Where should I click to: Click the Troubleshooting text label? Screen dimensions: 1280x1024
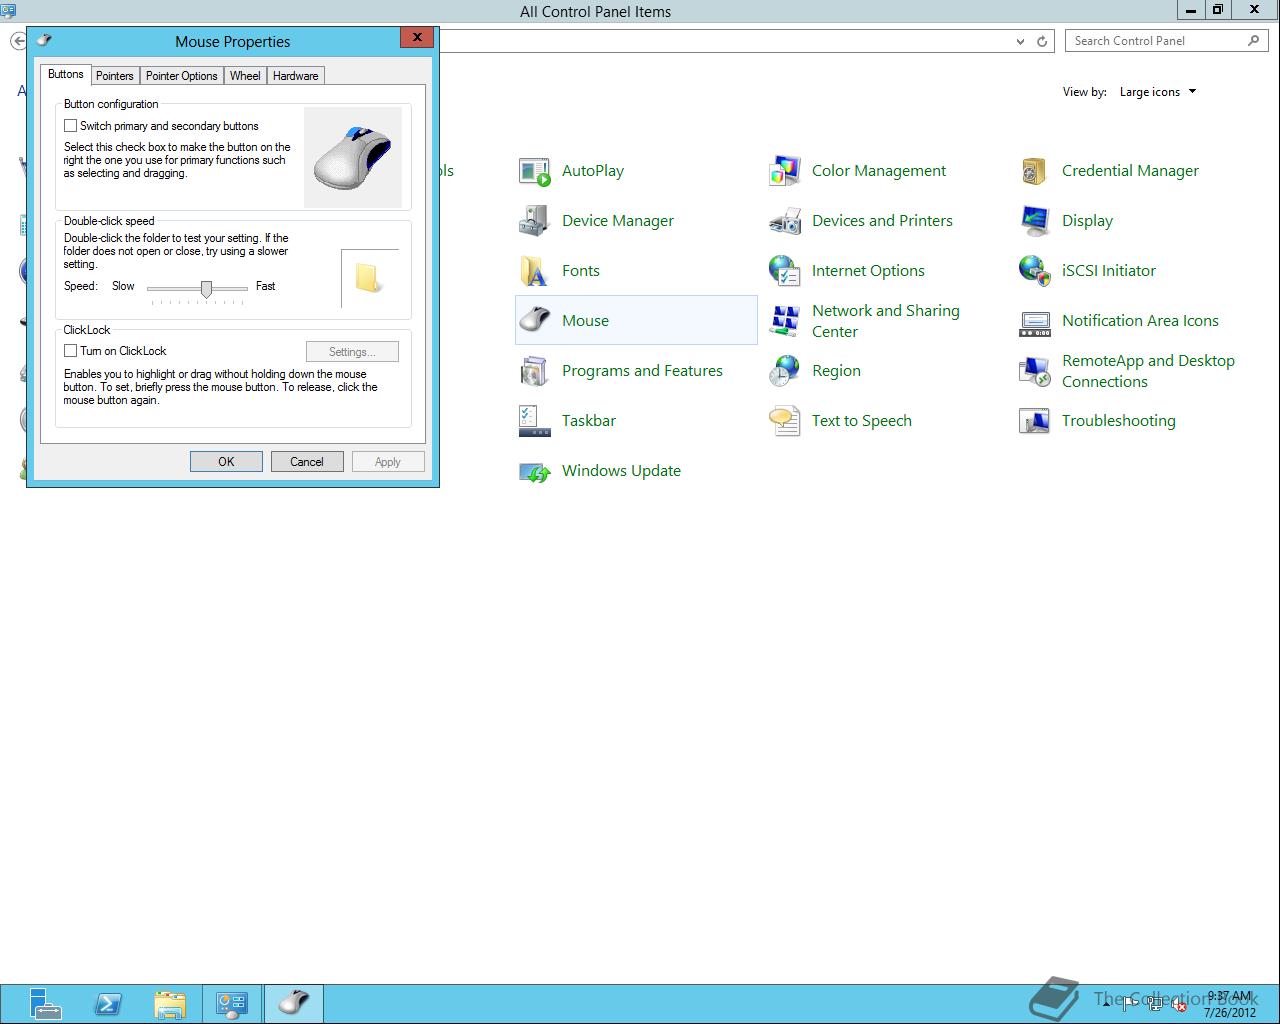pyautogui.click(x=1118, y=421)
